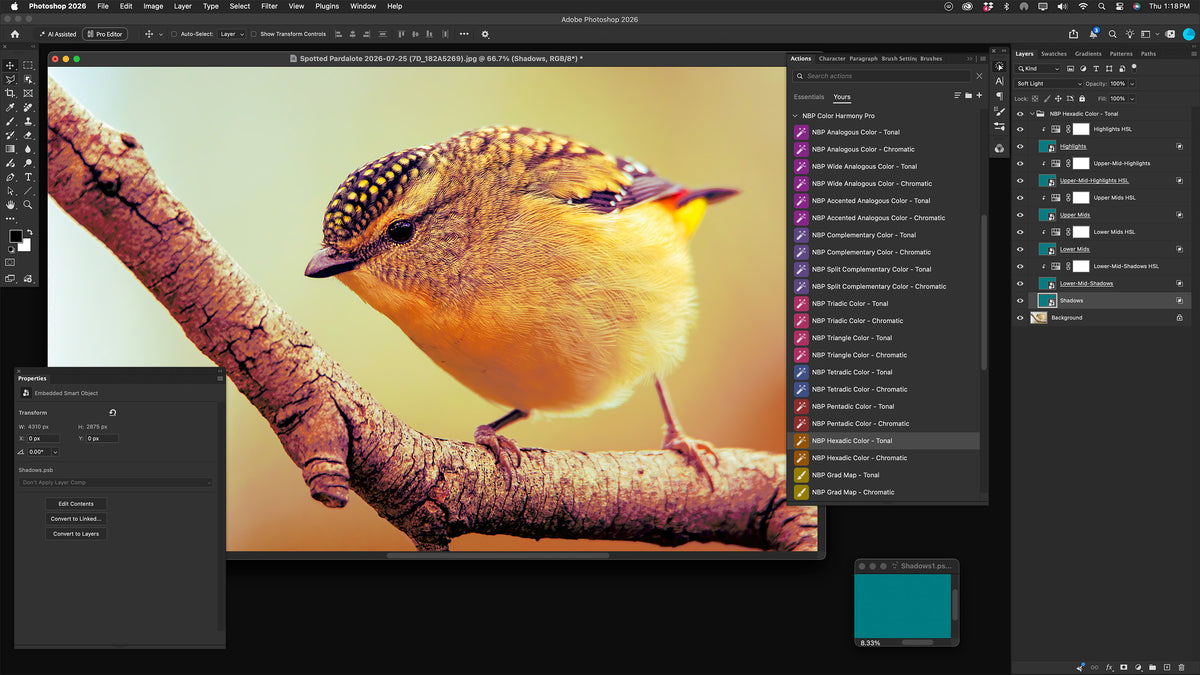The image size is (1200, 675).
Task: Enable Show Transform Controls checkbox
Action: pos(254,34)
